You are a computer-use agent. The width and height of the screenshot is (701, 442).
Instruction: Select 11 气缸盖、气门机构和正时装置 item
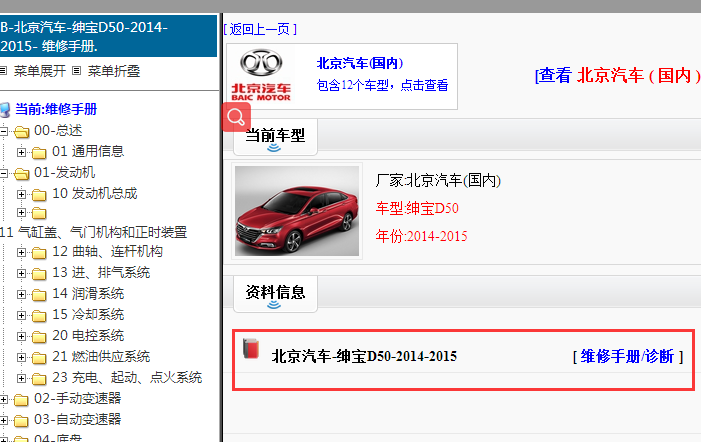pyautogui.click(x=93, y=232)
